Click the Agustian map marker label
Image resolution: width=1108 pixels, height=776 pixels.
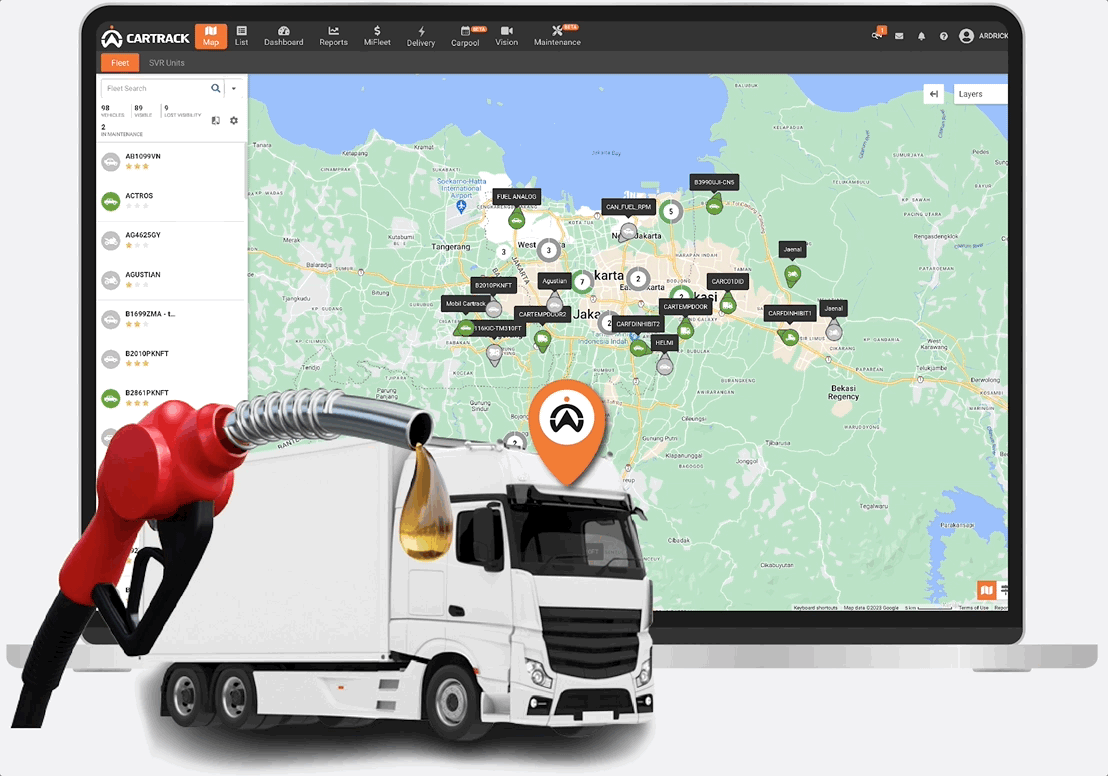tap(554, 281)
